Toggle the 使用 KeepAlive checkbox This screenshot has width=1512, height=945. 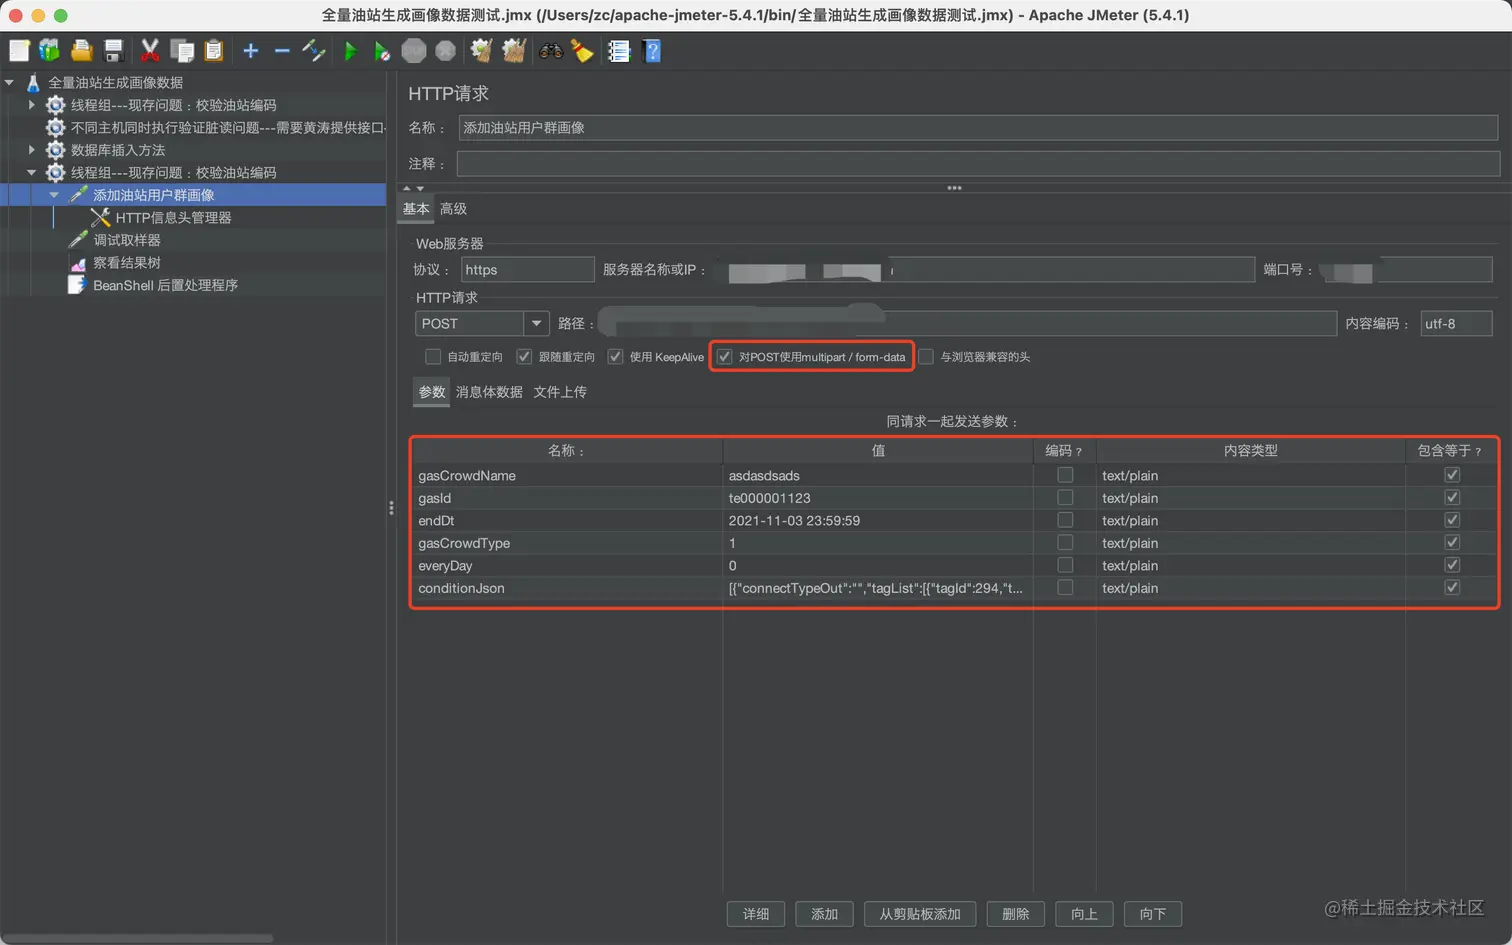(x=615, y=357)
